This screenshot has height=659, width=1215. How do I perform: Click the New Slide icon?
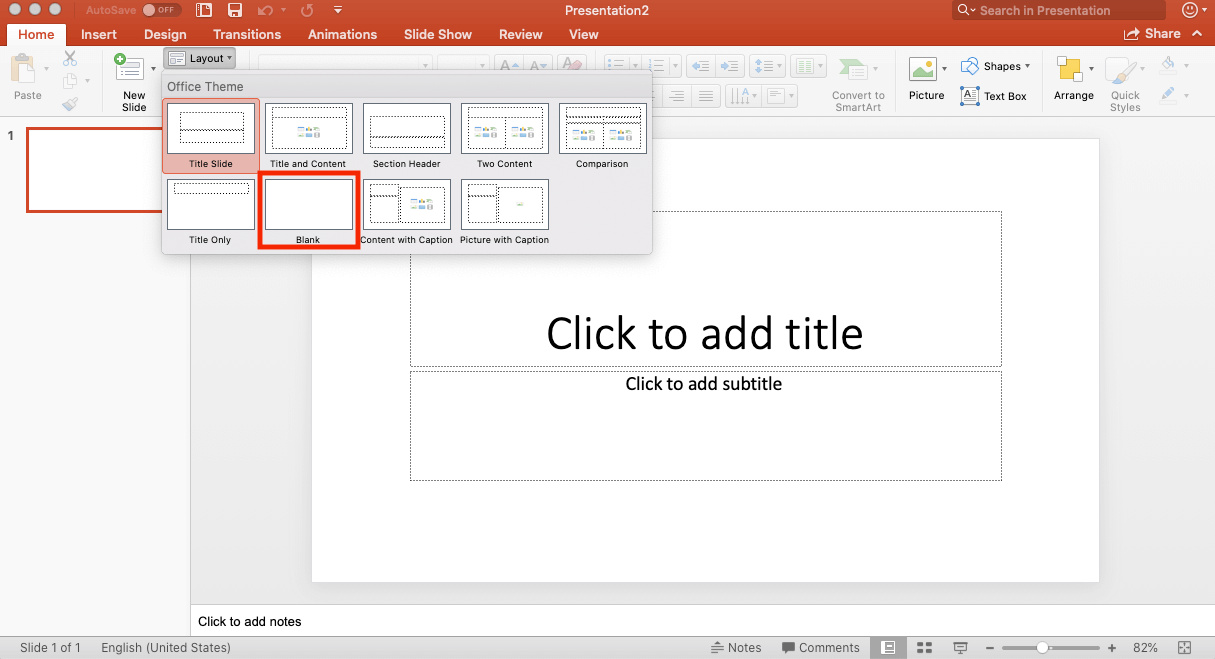point(130,70)
